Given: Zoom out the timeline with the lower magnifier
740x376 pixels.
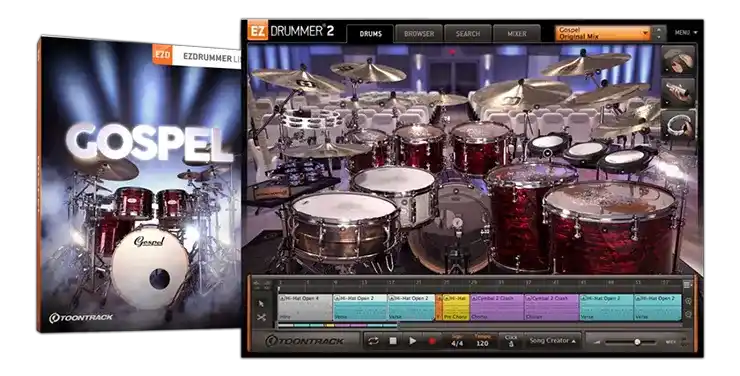Looking at the screenshot, I should (x=688, y=314).
